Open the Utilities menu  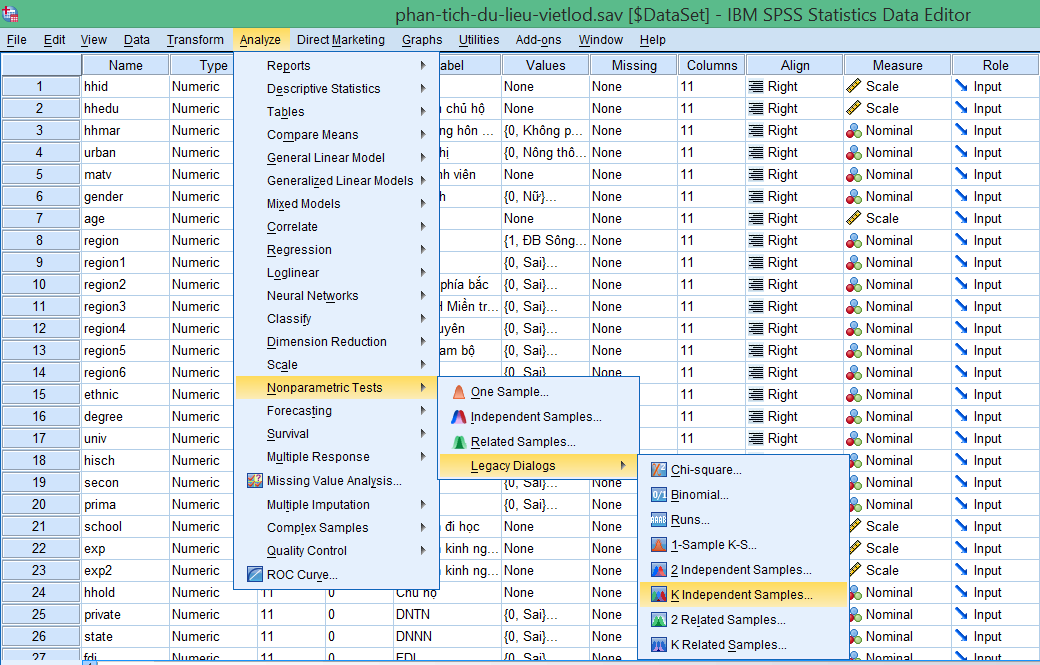480,40
